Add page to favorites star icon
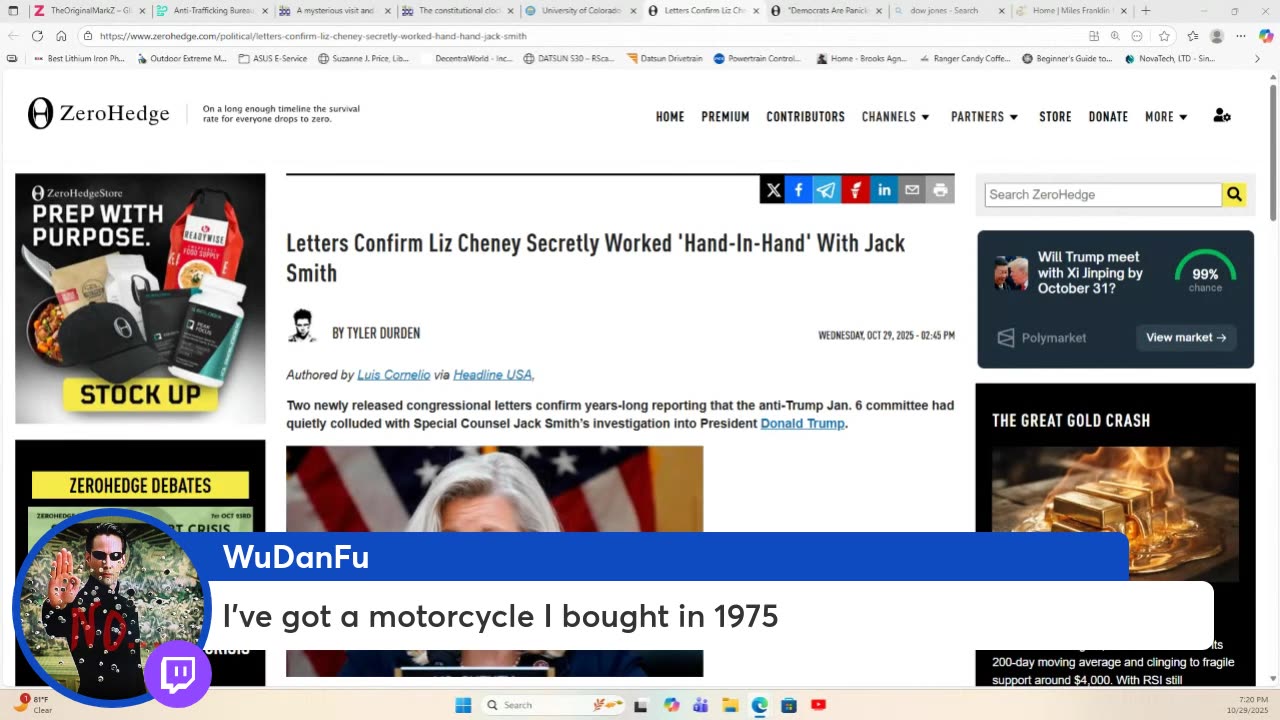Viewport: 1280px width, 720px height. tap(1164, 36)
